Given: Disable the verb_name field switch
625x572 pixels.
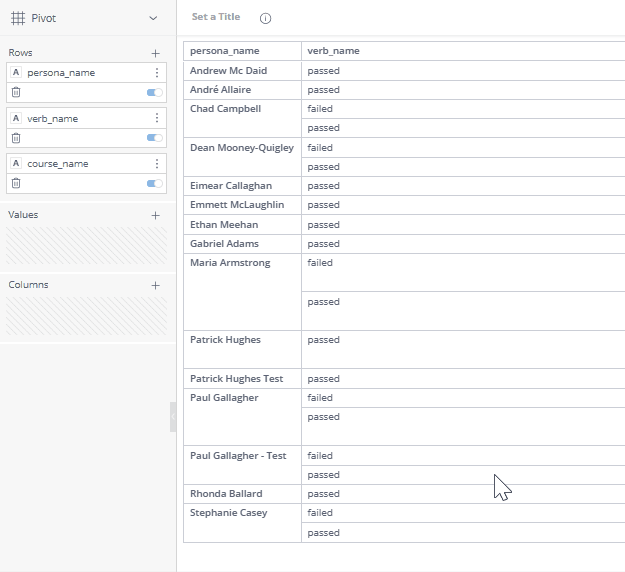Looking at the screenshot, I should 154,138.
